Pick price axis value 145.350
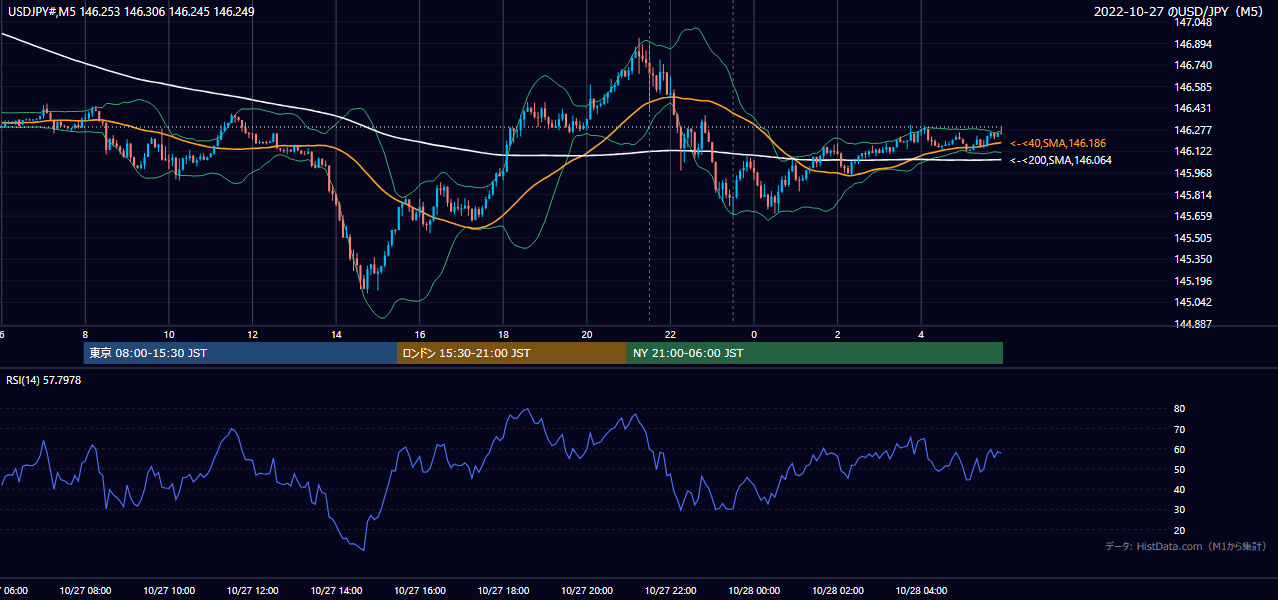The image size is (1278, 600). (1194, 259)
